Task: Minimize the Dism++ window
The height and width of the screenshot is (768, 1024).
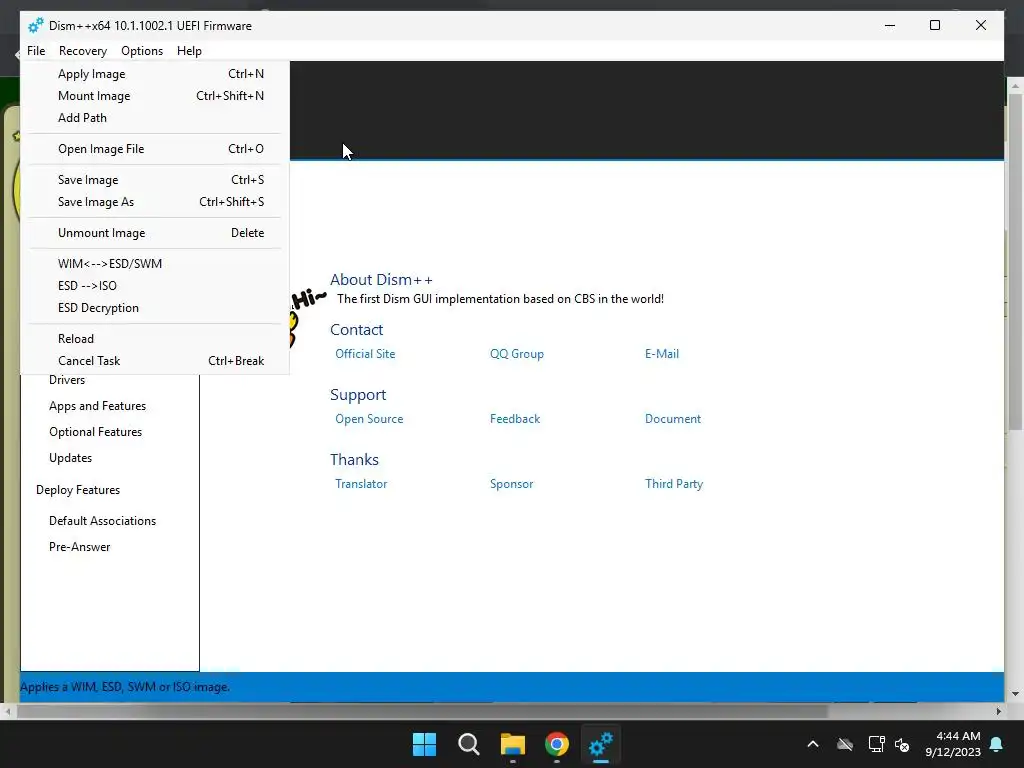Action: pos(889,25)
